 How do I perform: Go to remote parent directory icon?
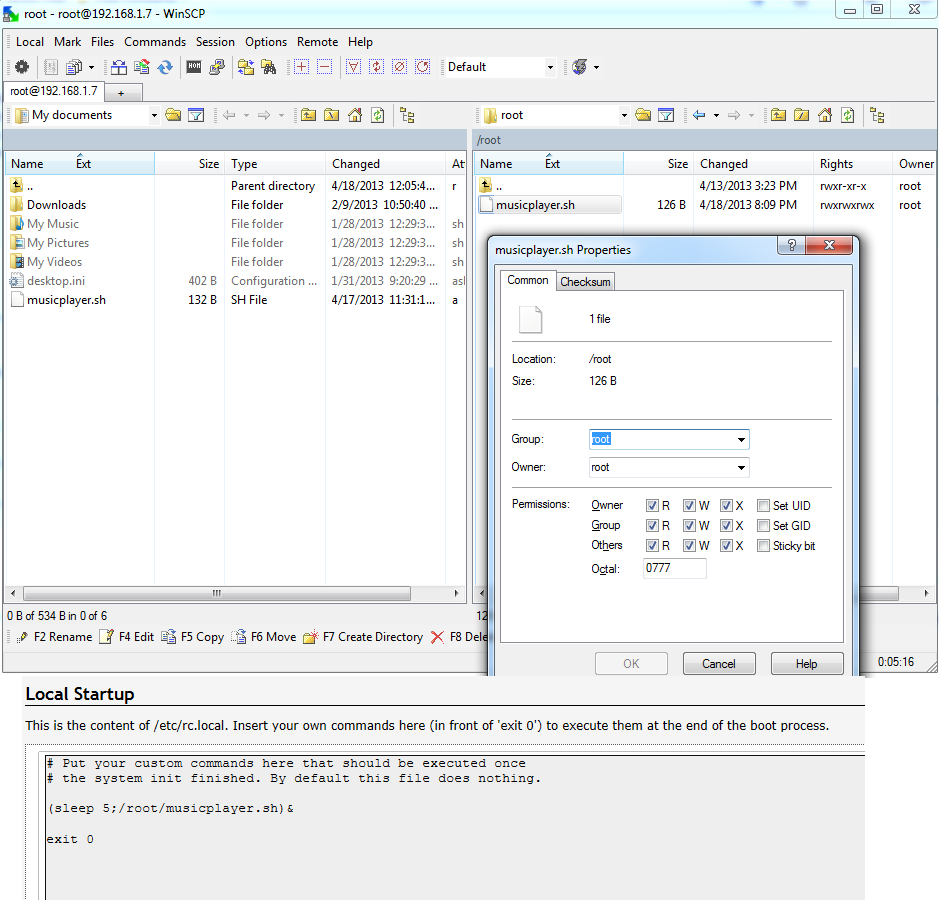point(779,115)
